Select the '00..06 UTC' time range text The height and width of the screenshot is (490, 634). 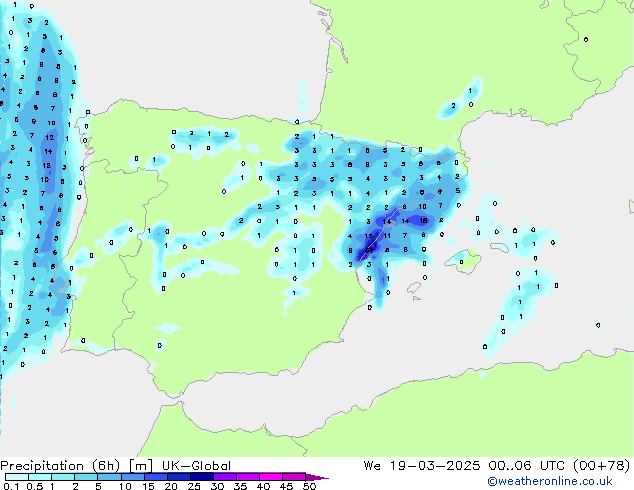point(526,466)
